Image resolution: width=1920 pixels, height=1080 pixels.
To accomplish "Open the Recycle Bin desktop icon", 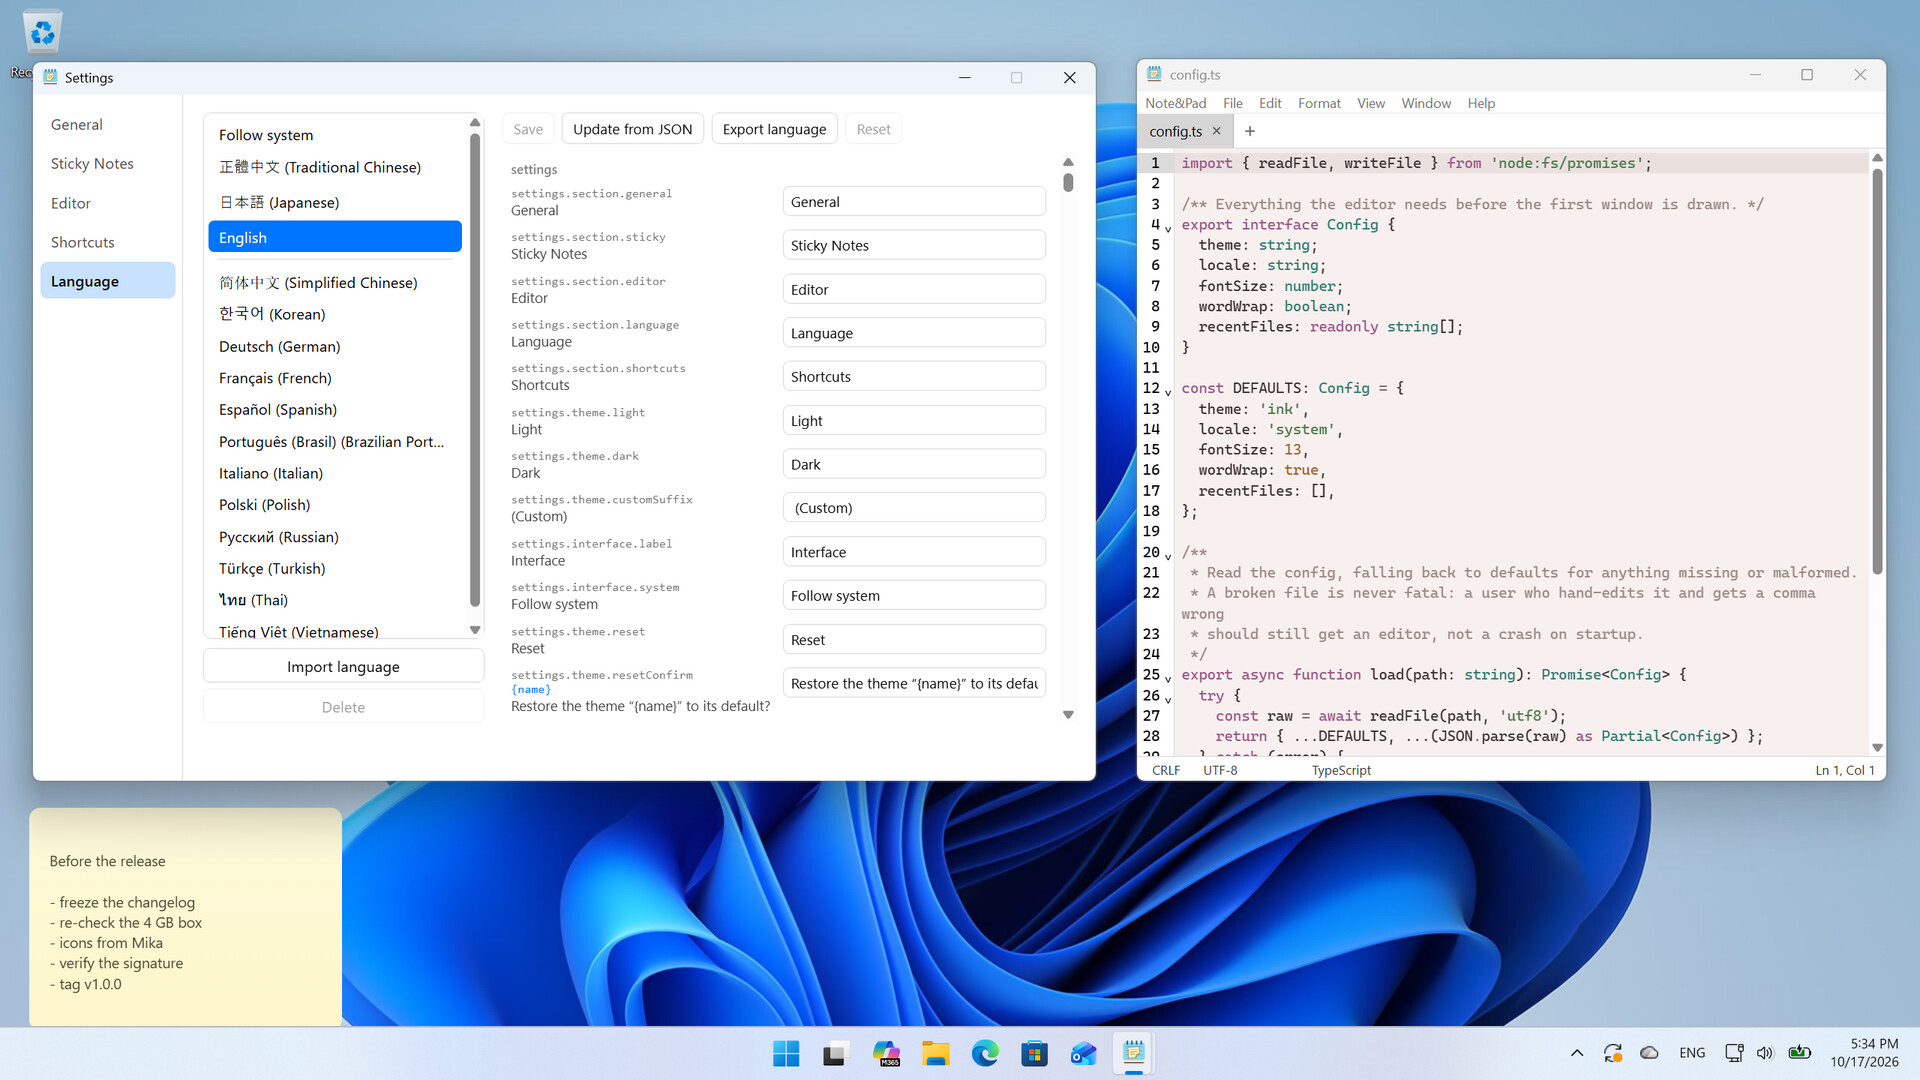I will (42, 33).
